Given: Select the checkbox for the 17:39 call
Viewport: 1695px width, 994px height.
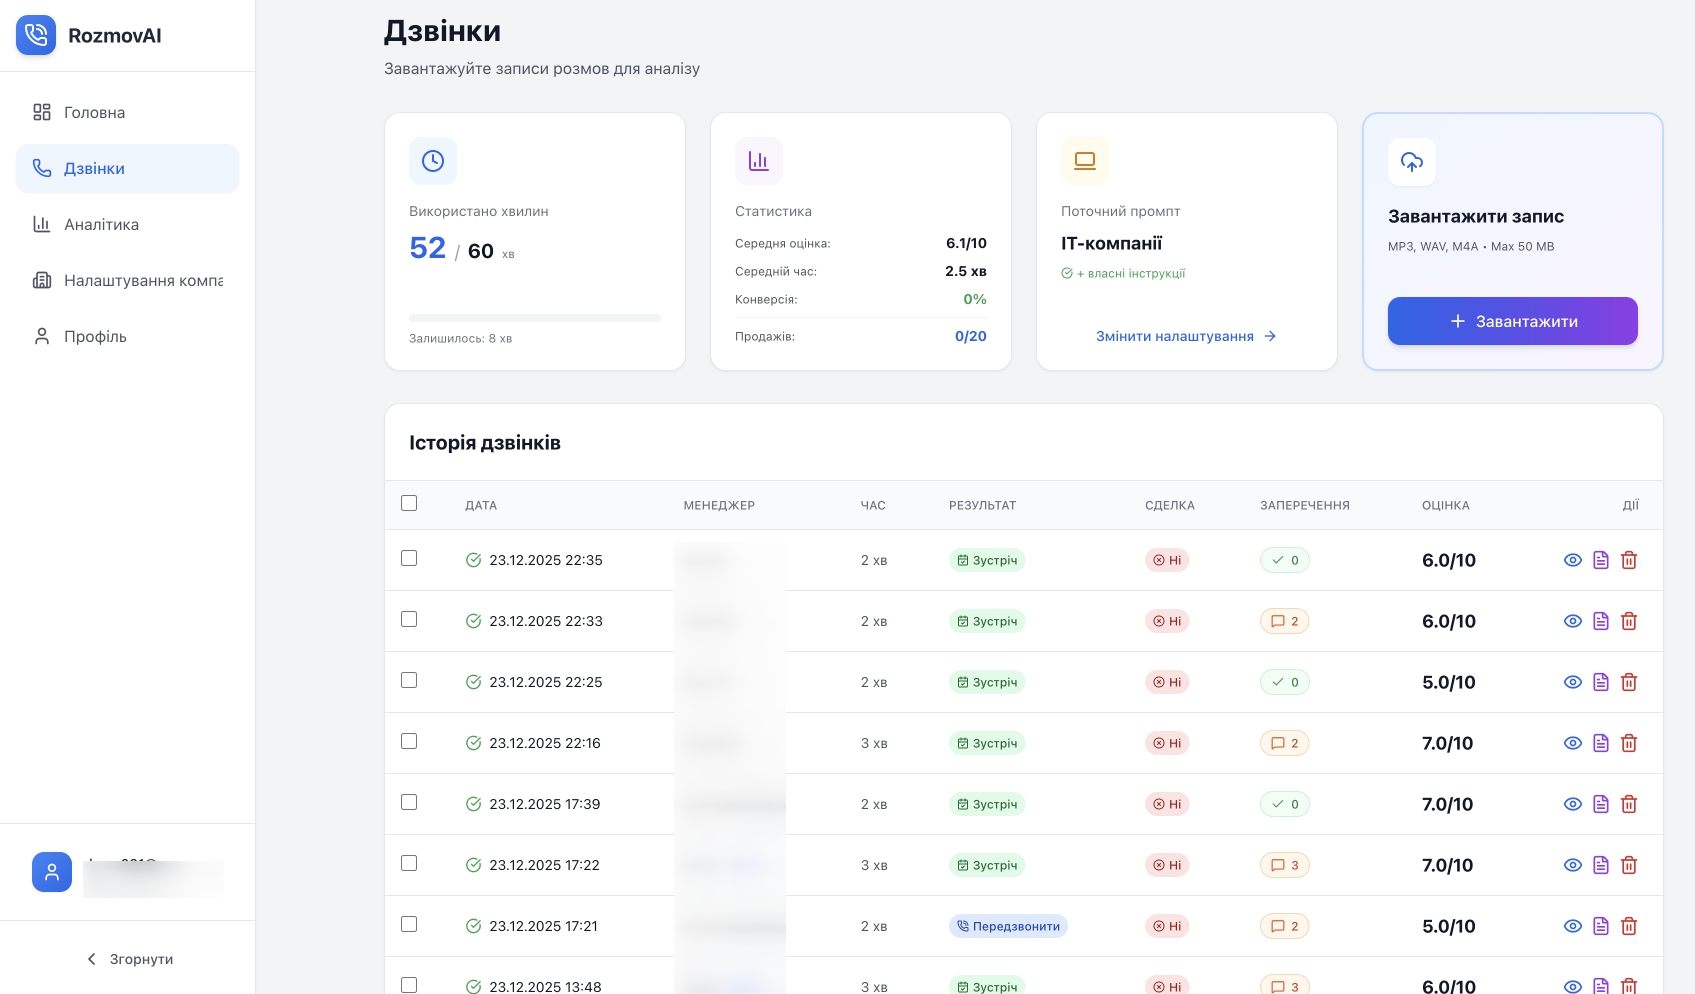Looking at the screenshot, I should [409, 802].
